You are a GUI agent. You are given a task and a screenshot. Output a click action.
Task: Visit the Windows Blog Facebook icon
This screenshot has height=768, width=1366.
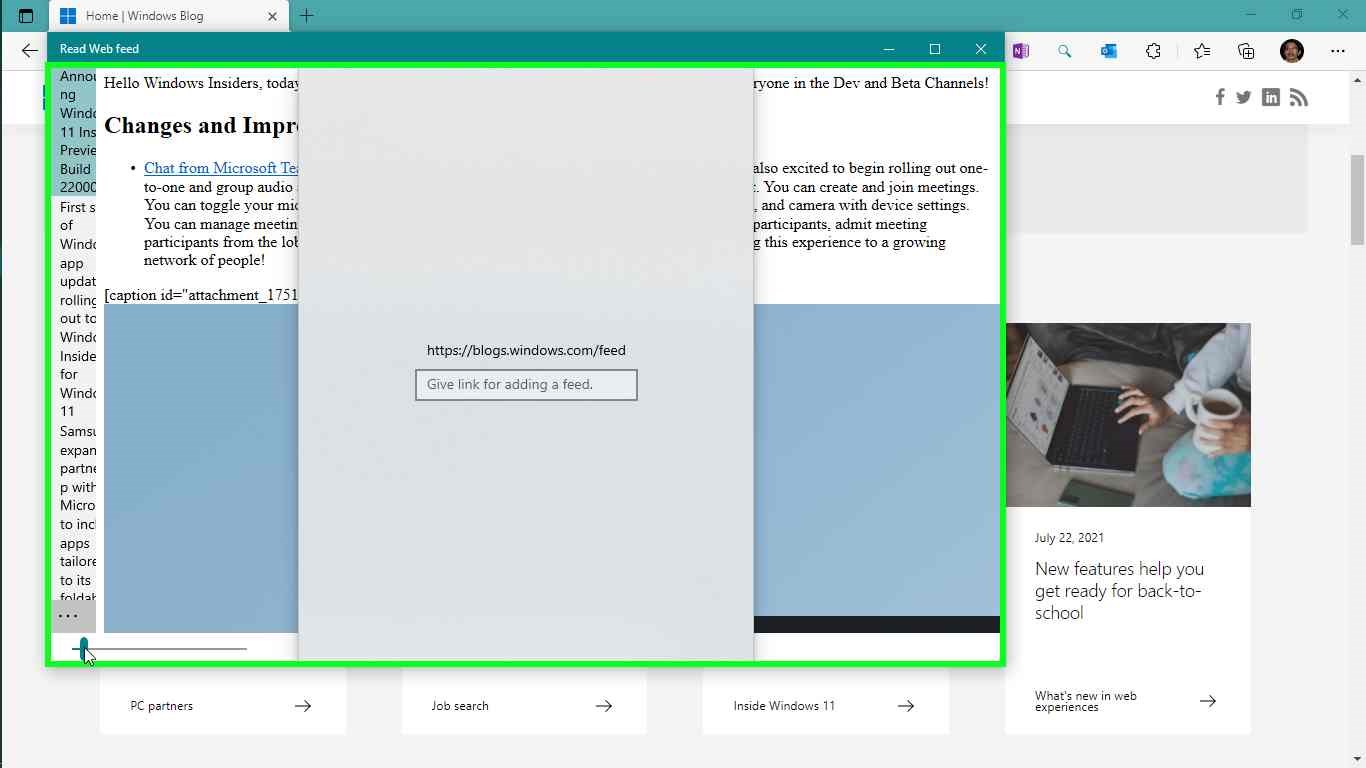point(1220,97)
